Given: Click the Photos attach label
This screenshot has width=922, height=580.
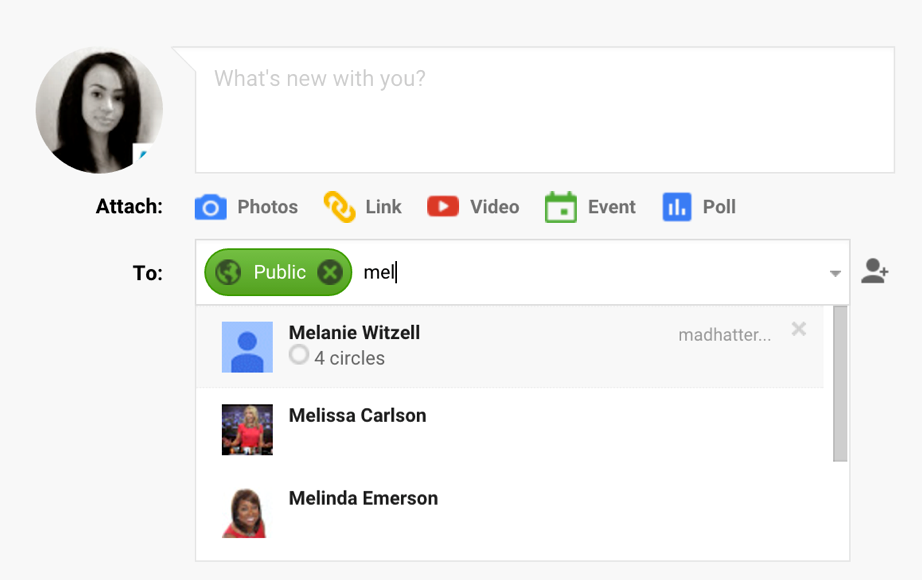Looking at the screenshot, I should point(267,207).
